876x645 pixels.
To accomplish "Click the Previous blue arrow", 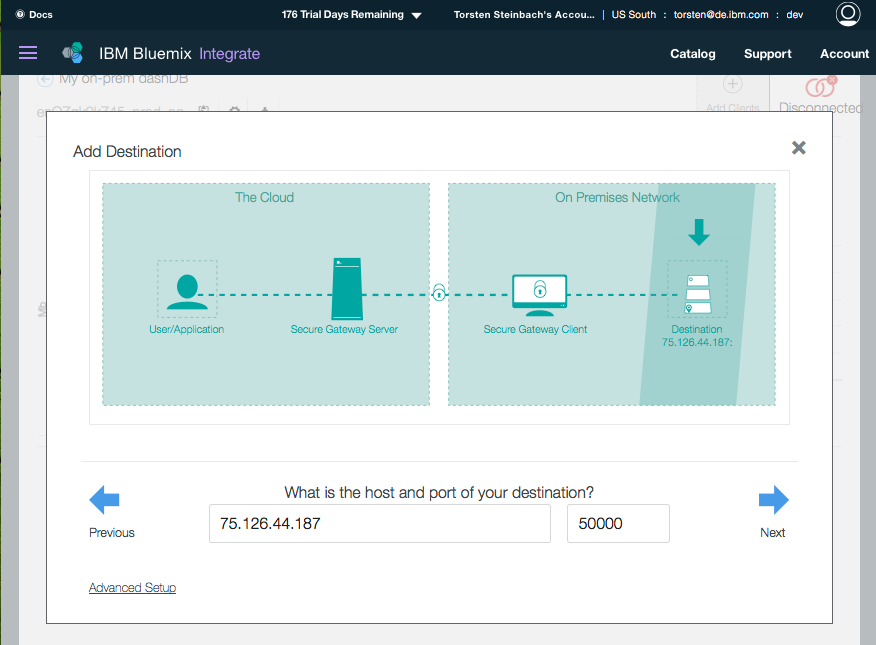I will [104, 499].
